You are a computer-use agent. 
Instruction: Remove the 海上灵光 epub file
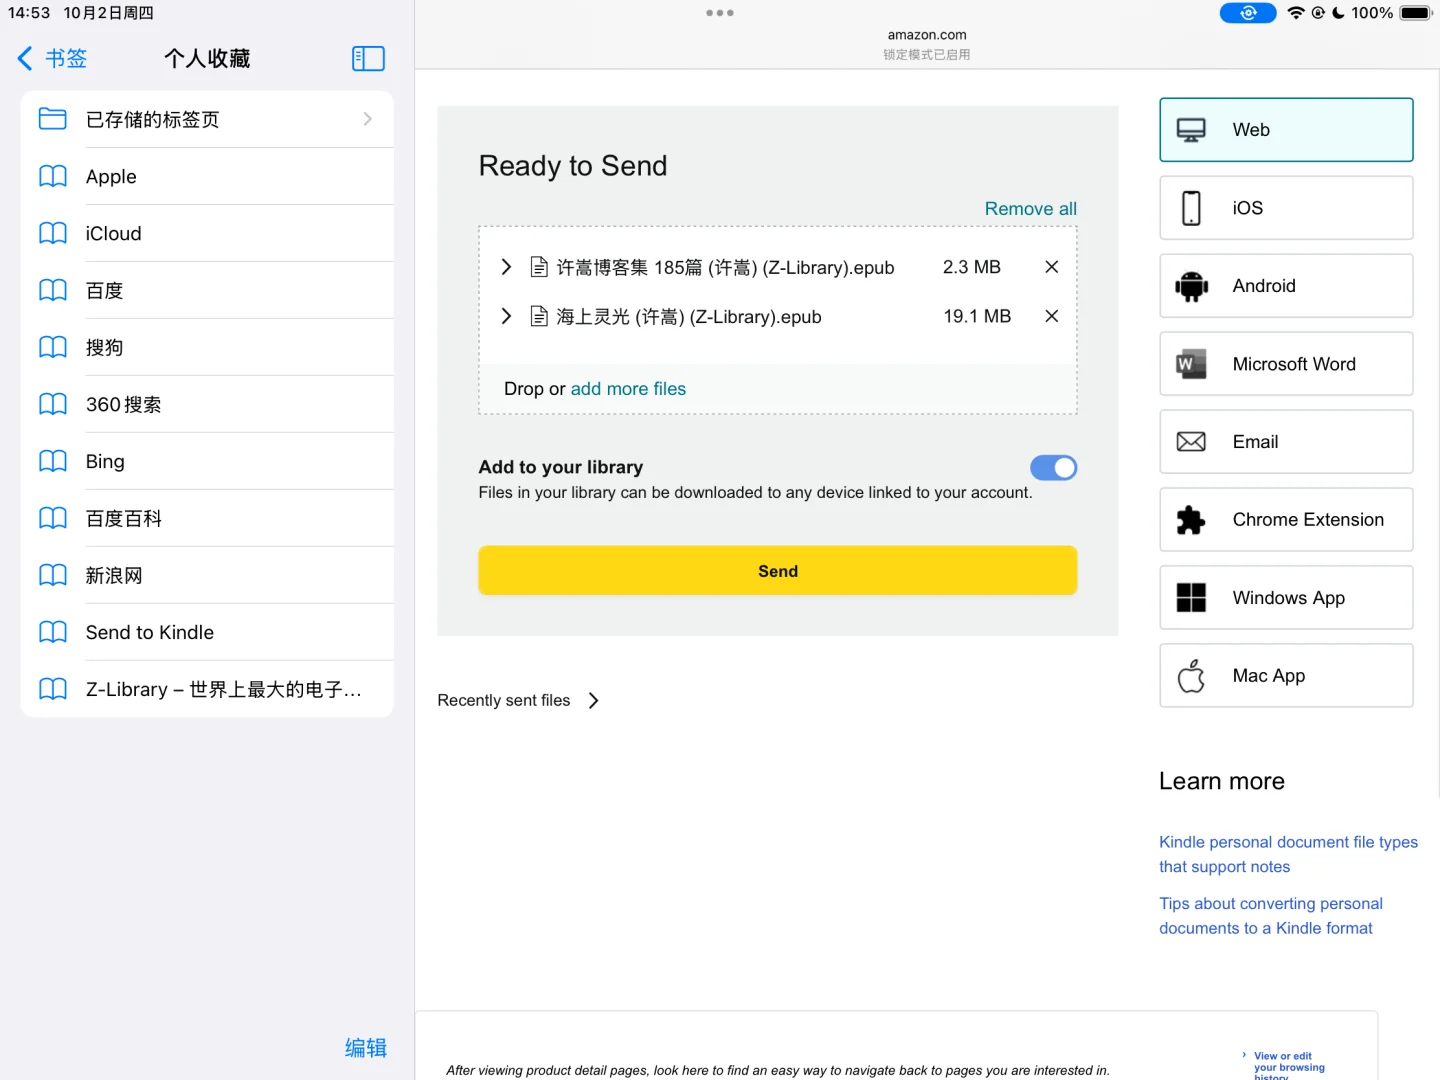tap(1052, 316)
